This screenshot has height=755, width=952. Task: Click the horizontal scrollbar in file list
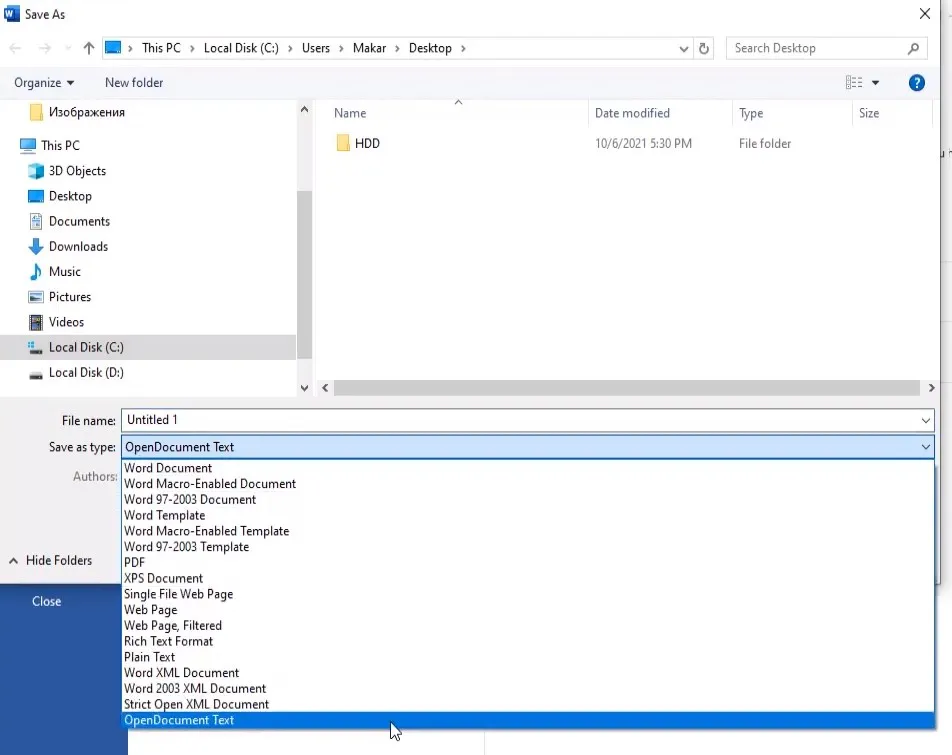pos(626,388)
